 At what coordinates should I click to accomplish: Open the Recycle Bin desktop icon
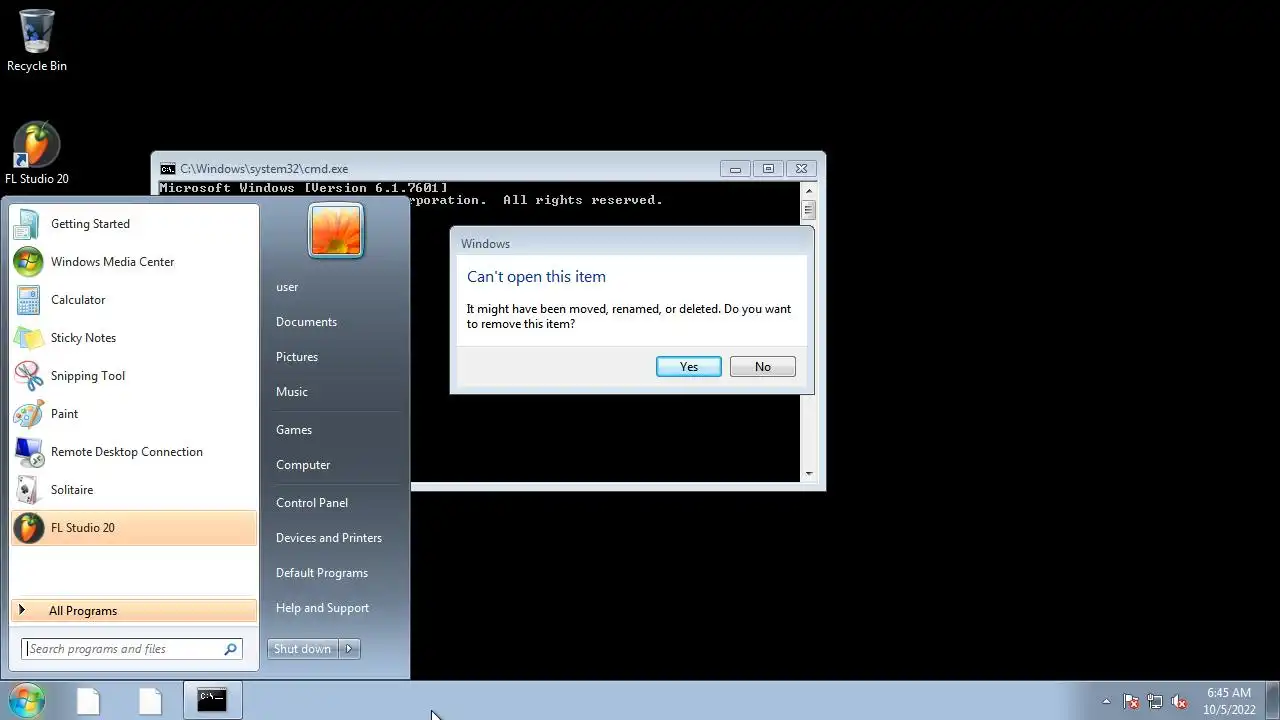coord(37,40)
